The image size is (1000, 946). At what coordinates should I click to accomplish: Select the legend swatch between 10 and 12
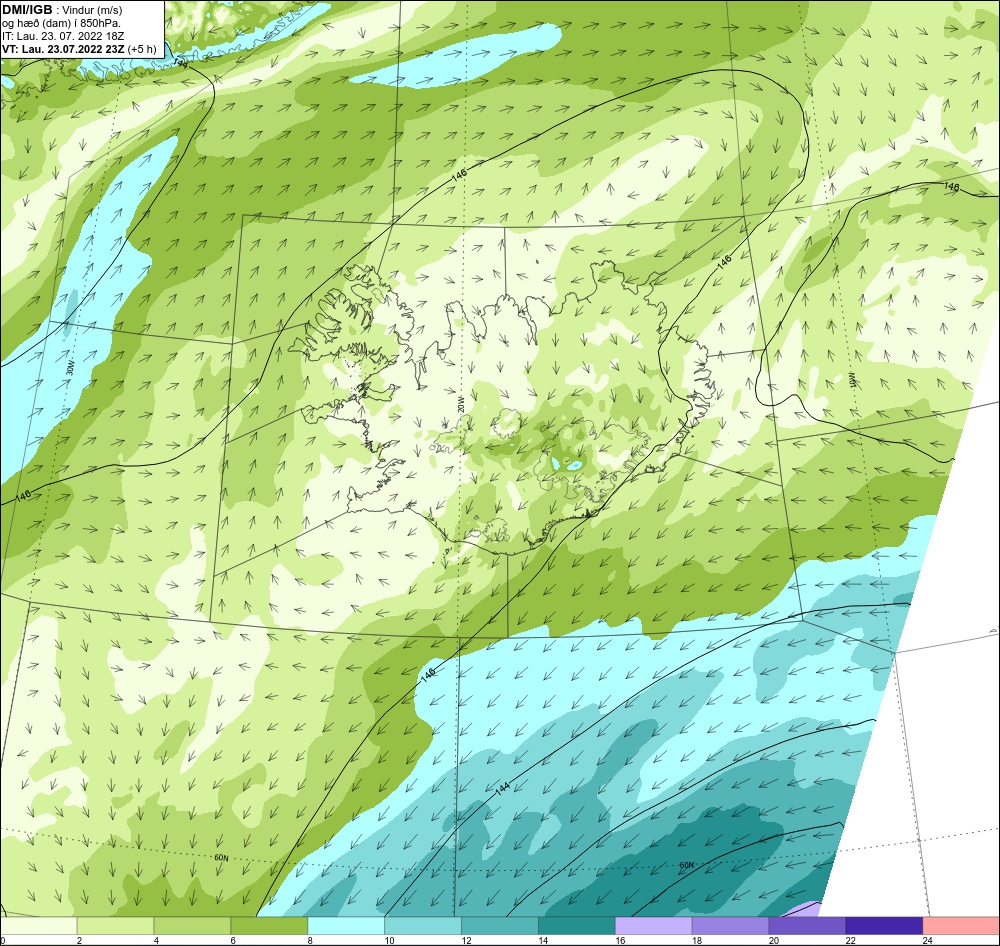(423, 926)
